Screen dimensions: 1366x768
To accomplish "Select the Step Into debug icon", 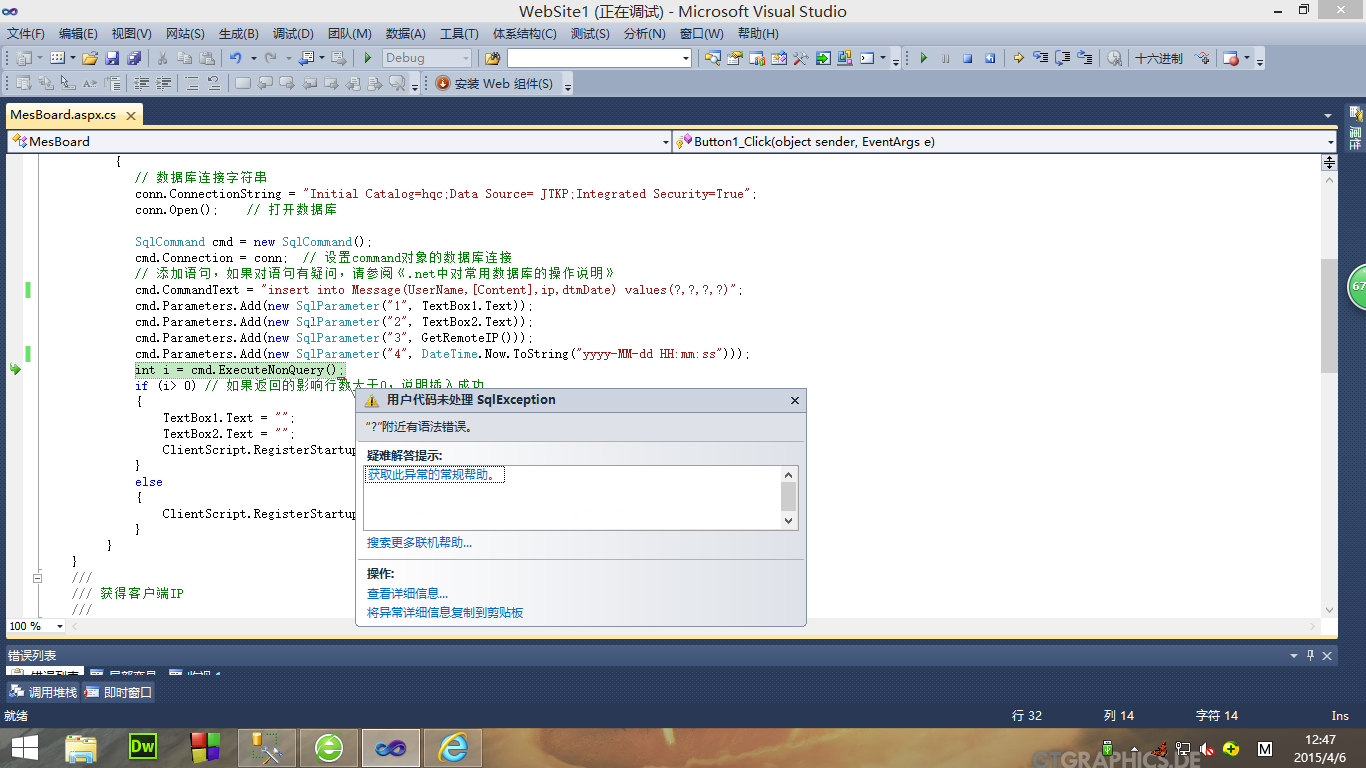I will tap(1041, 58).
